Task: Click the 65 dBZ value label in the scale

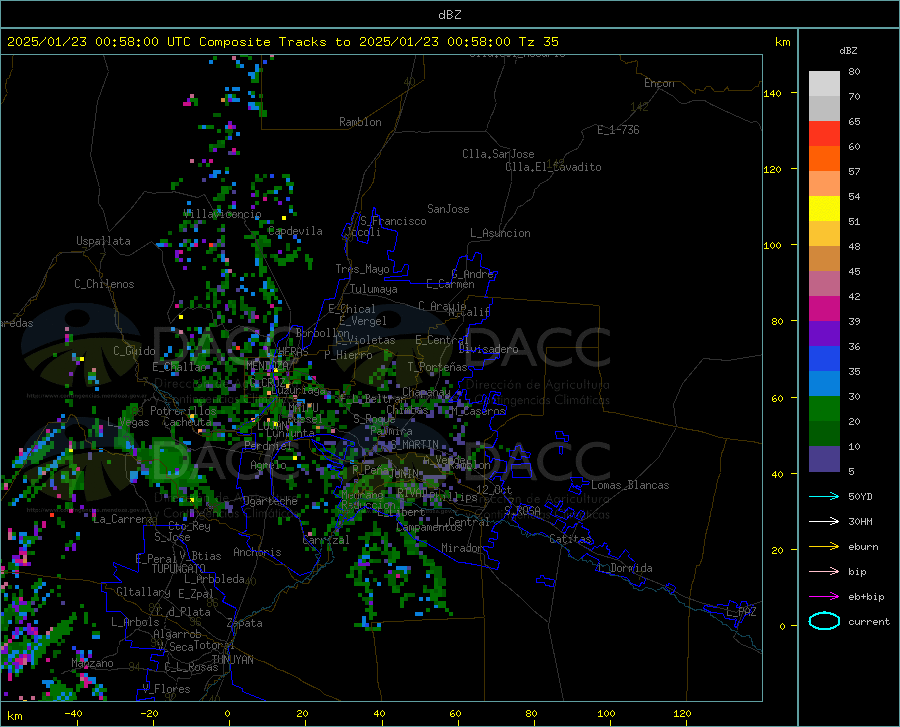Action: click(x=854, y=122)
